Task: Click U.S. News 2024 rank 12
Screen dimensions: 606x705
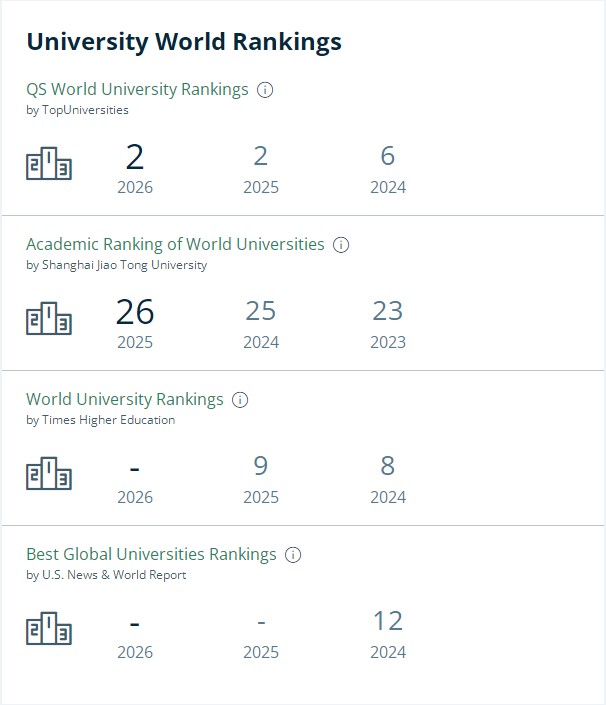Action: pos(388,621)
